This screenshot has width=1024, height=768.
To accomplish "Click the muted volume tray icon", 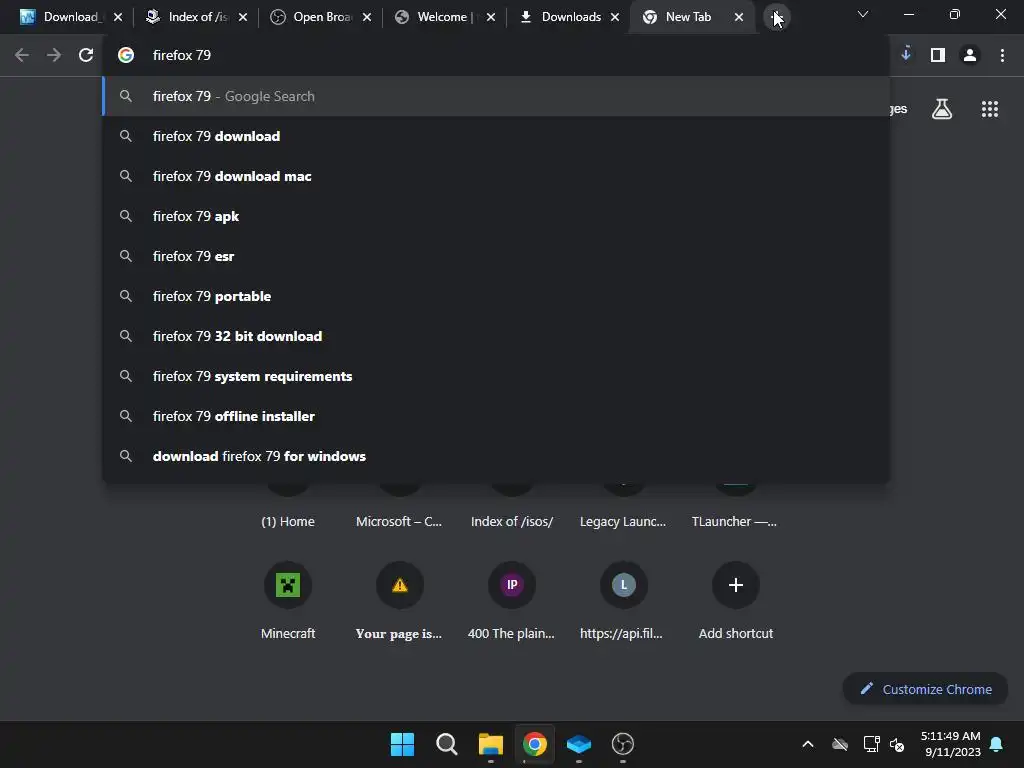I will [x=897, y=744].
